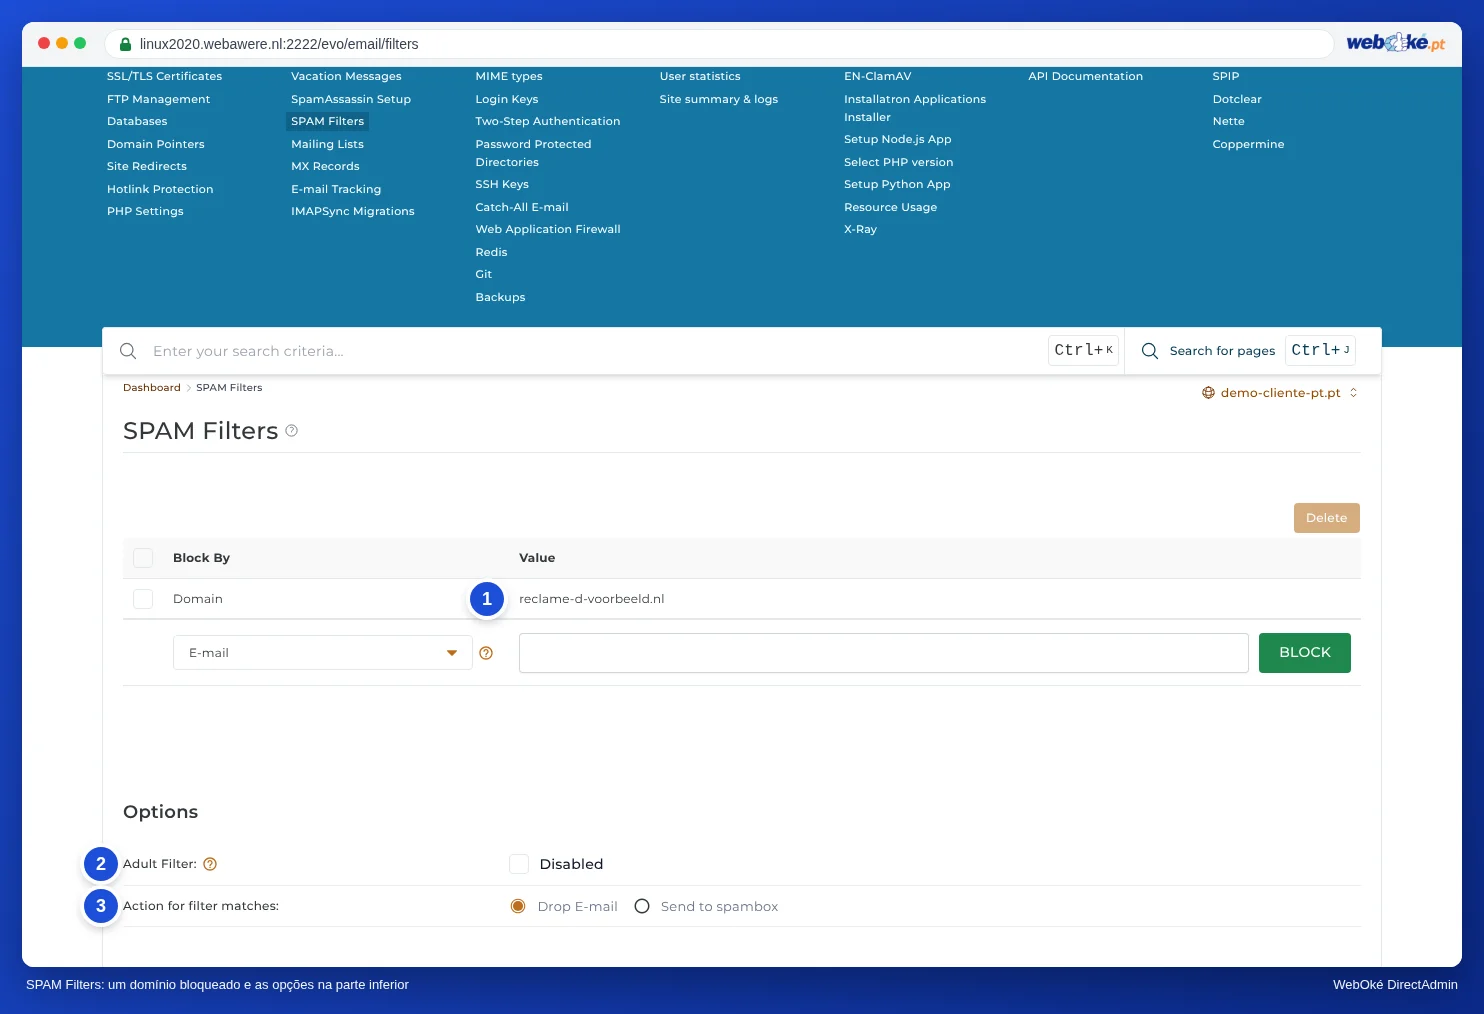Open Coppermine menu item
Screen dimensions: 1484x1014
click(x=1249, y=144)
